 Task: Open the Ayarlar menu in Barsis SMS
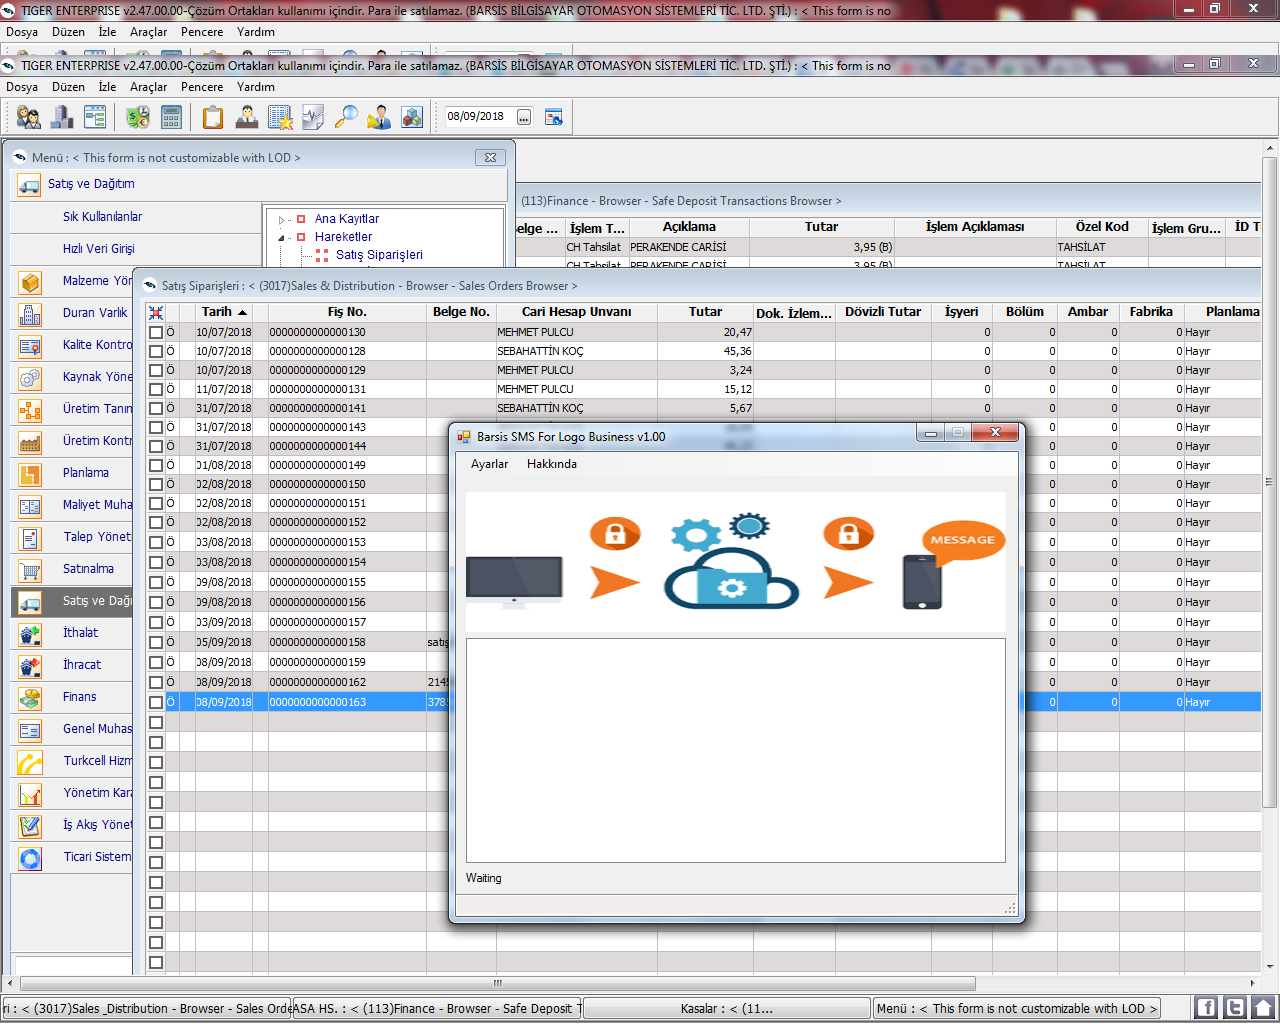pos(489,464)
